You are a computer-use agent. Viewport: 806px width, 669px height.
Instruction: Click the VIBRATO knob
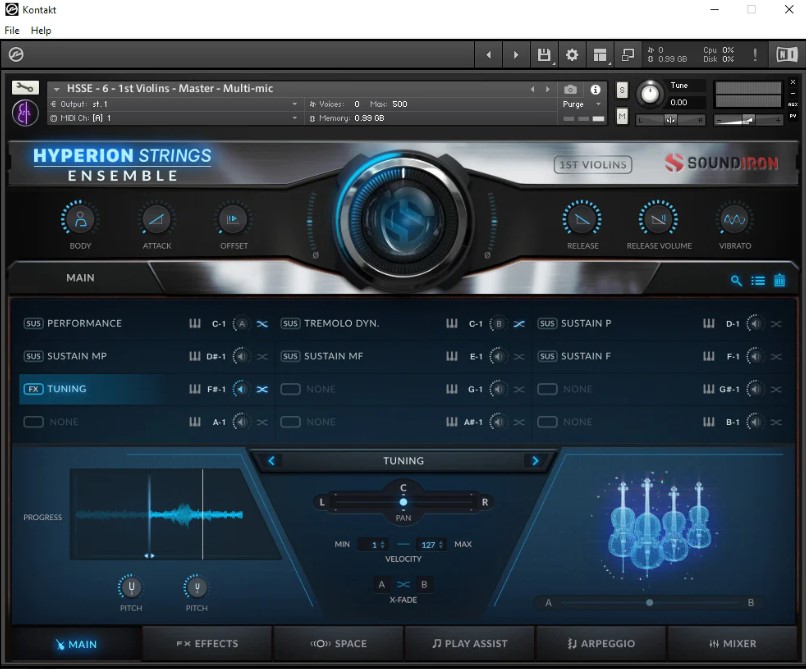[735, 219]
